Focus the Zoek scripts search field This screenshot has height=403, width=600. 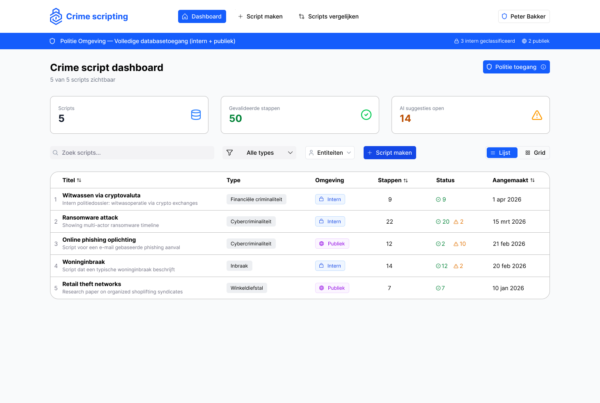click(132, 153)
